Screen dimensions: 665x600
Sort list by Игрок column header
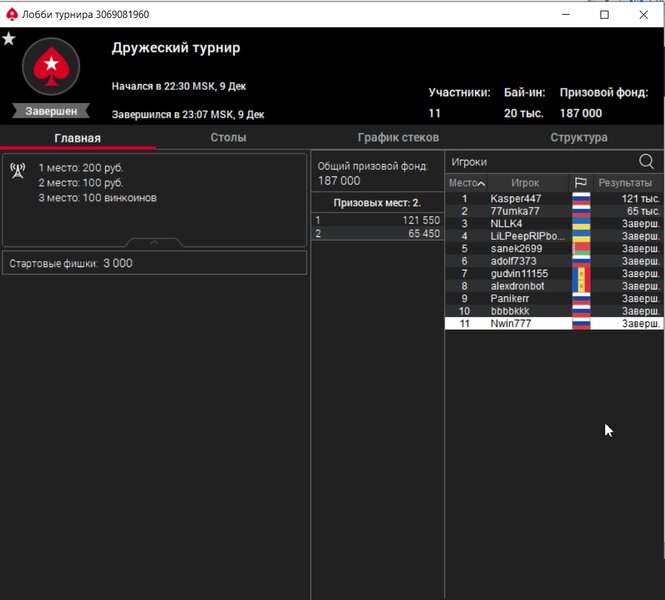525,183
